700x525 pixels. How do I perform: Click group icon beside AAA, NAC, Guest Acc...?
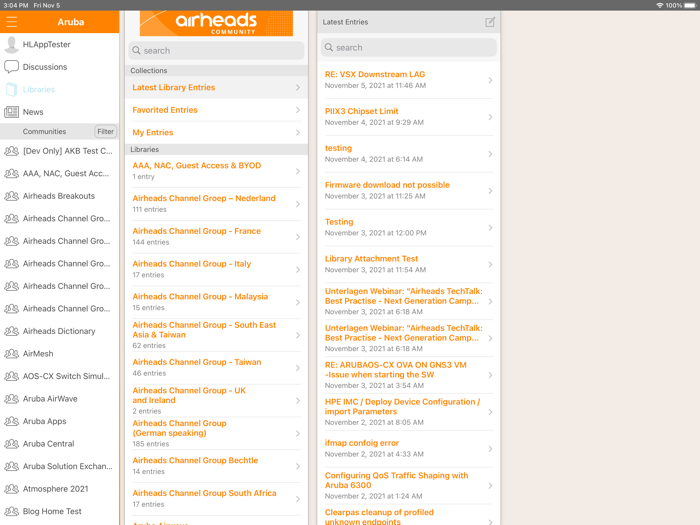click(12, 174)
